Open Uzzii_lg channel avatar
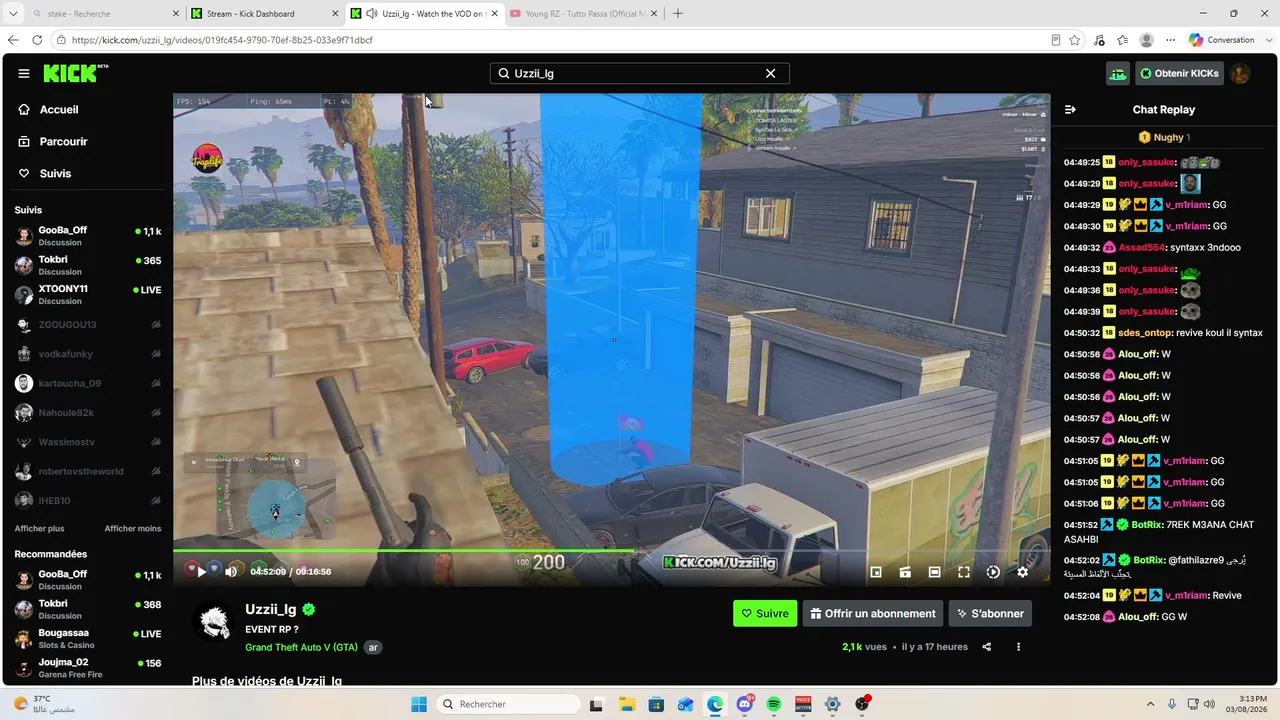1280x720 pixels. pos(213,622)
